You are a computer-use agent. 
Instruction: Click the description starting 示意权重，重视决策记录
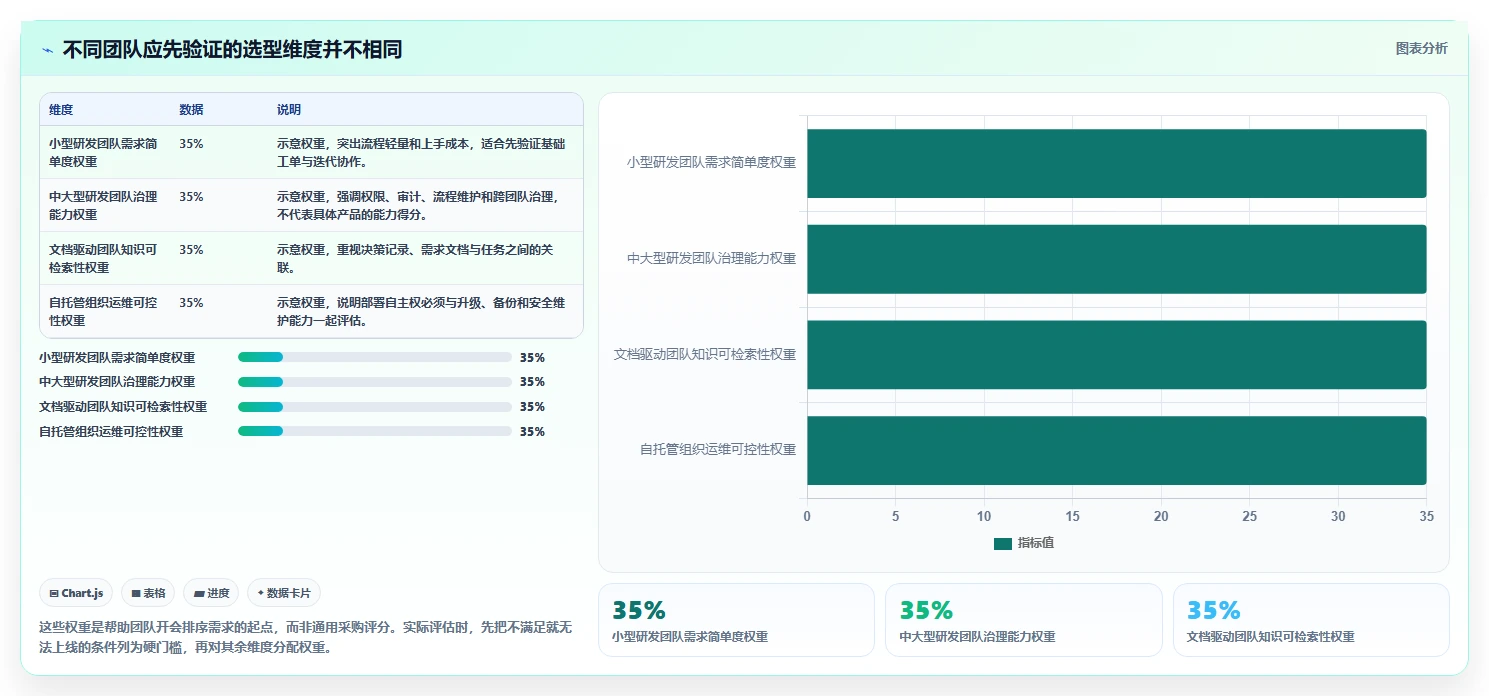click(x=415, y=259)
